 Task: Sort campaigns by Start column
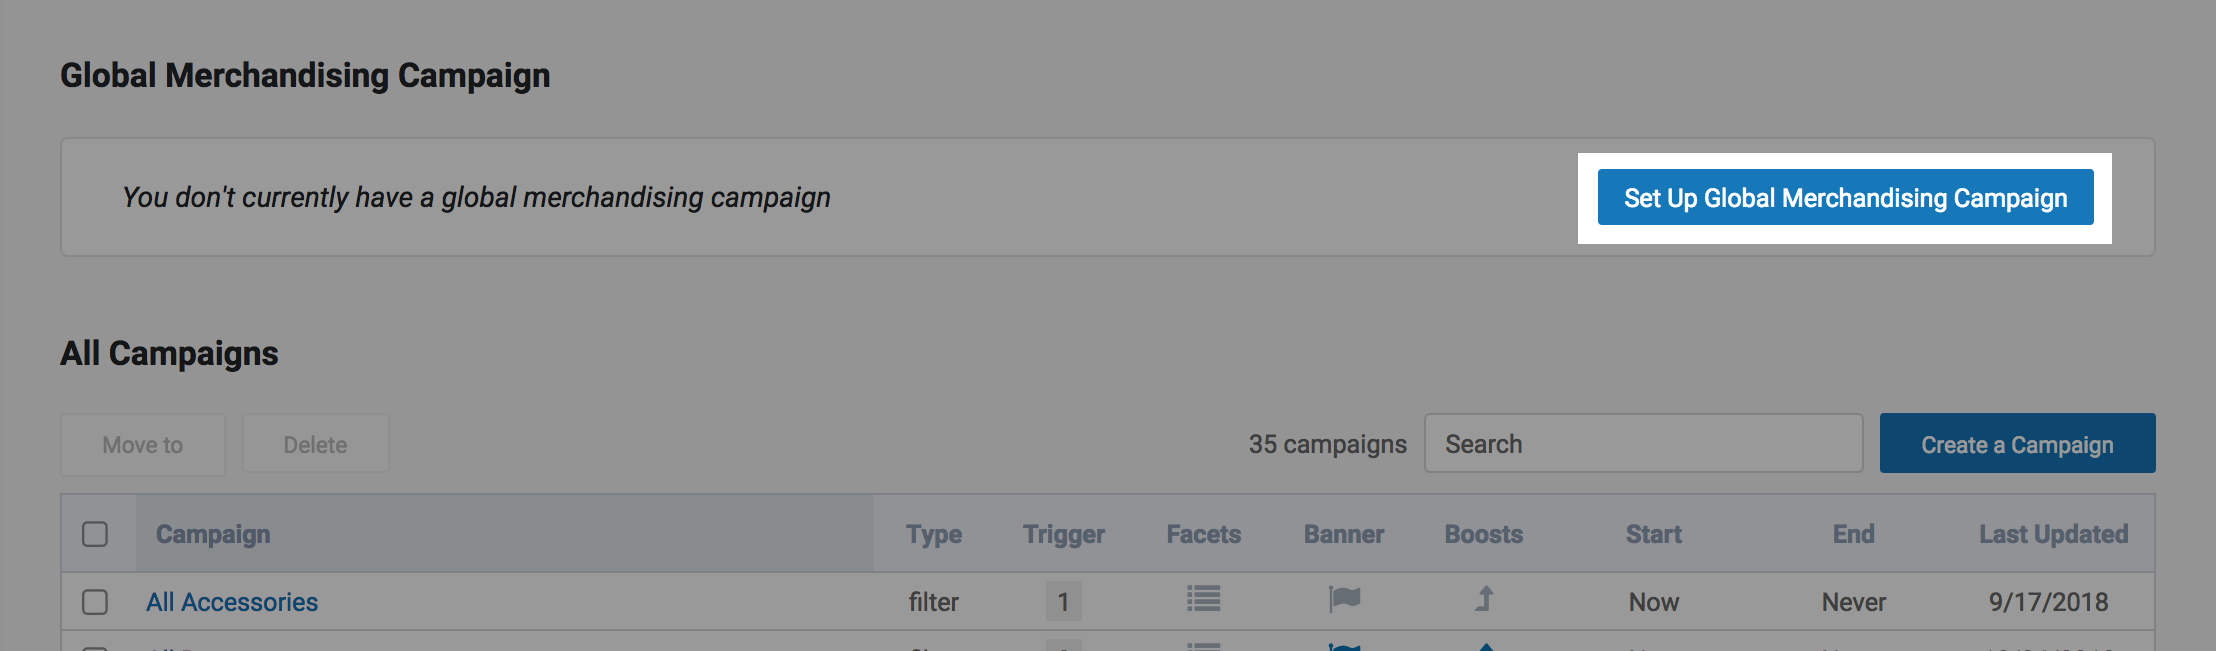pyautogui.click(x=1653, y=534)
